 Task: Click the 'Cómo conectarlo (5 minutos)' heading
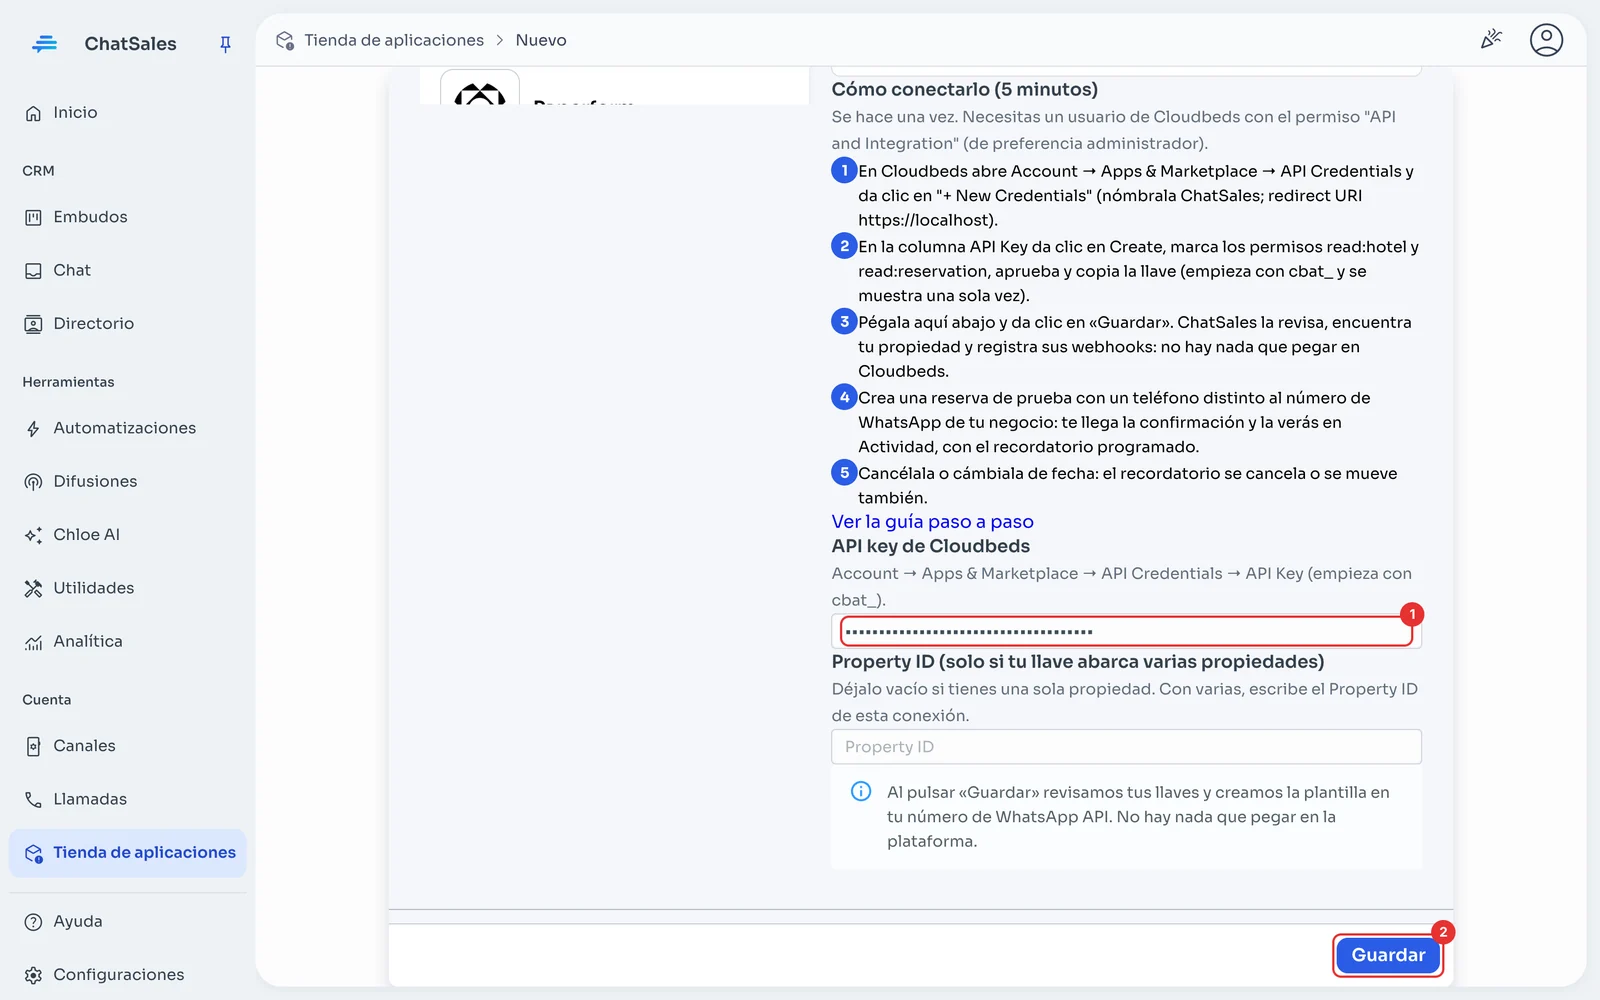click(965, 90)
